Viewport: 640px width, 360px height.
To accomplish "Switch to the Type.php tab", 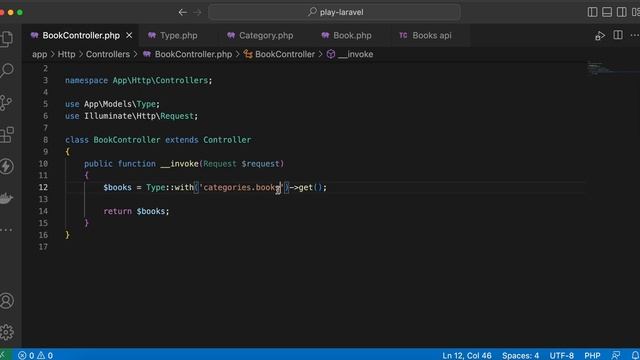I will [x=178, y=36].
